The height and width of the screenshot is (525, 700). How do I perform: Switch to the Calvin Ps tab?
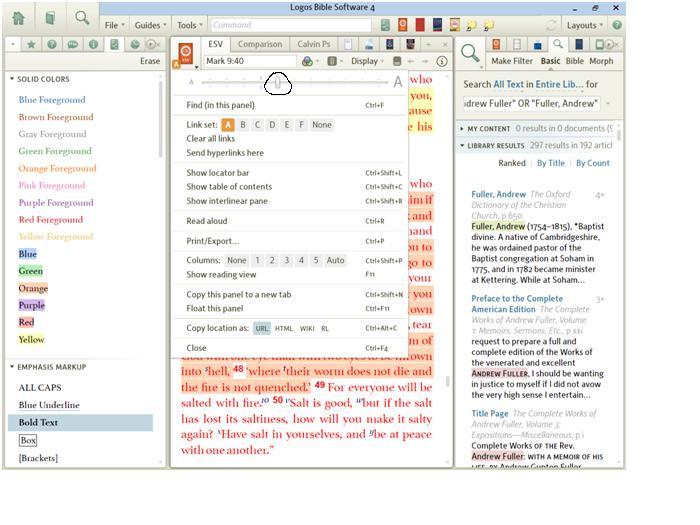tap(313, 44)
